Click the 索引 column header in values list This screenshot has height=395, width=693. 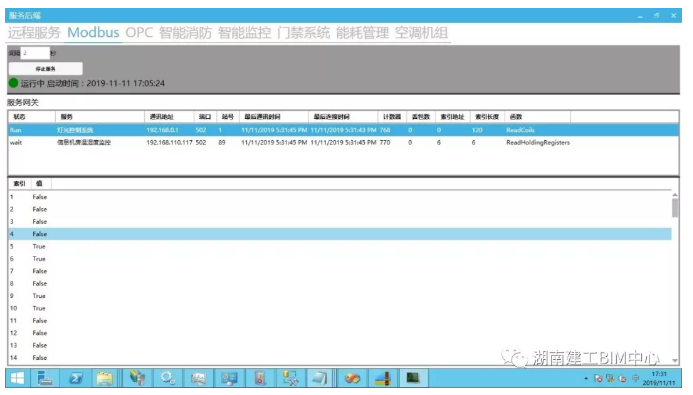coord(19,183)
